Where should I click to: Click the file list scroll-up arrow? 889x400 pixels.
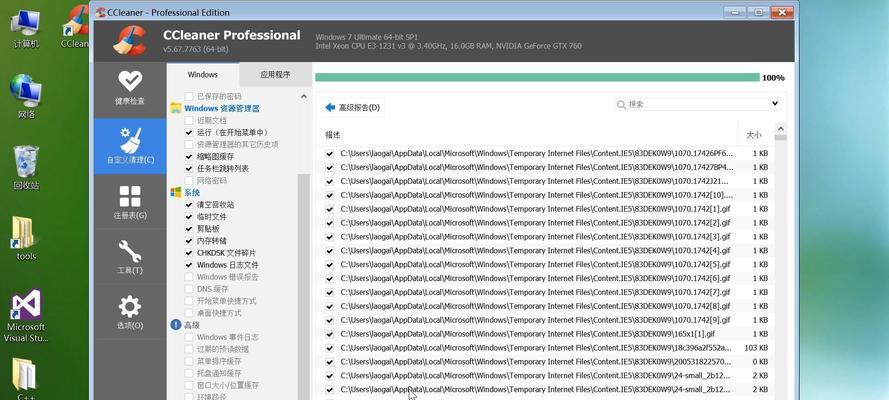(x=781, y=129)
